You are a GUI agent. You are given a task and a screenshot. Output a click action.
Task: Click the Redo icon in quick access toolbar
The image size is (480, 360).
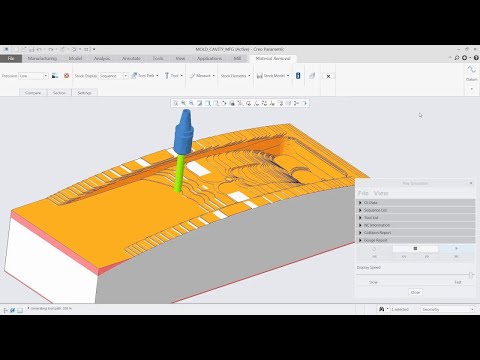point(51,49)
